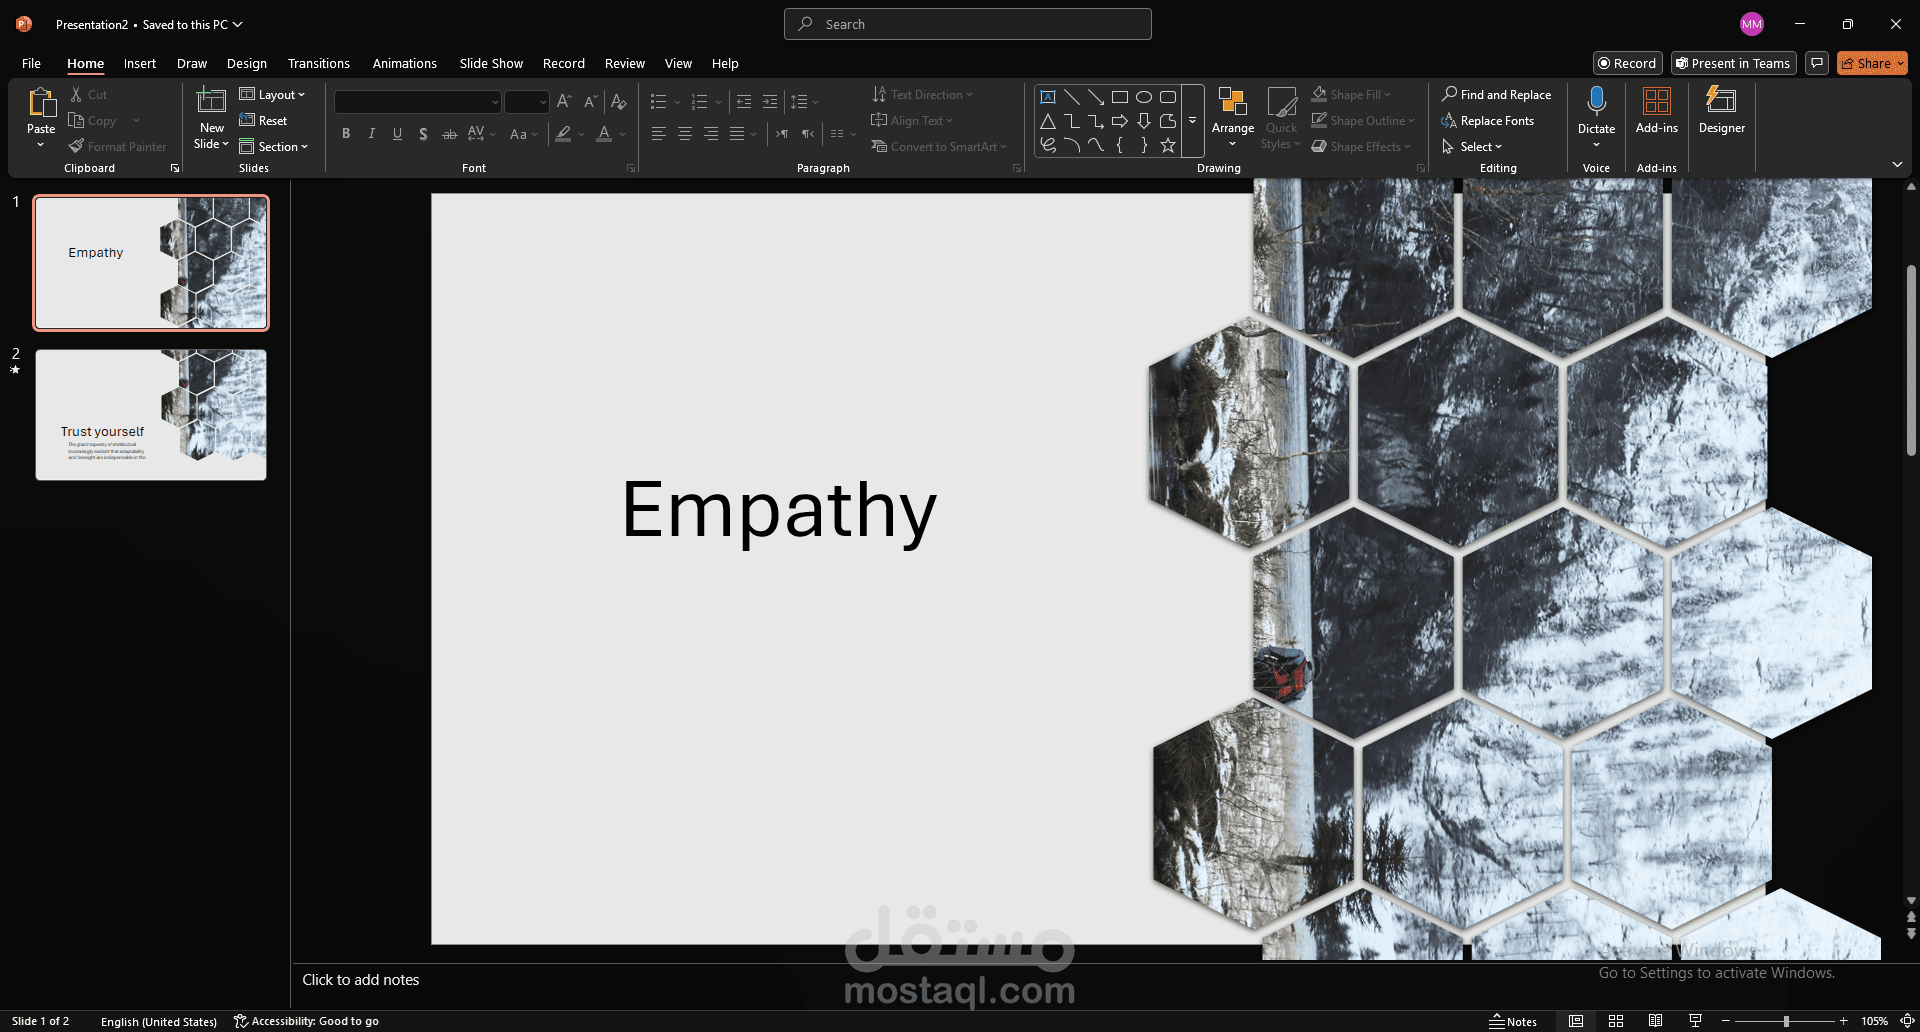Select the text box shape
This screenshot has width=1920, height=1032.
point(1048,97)
